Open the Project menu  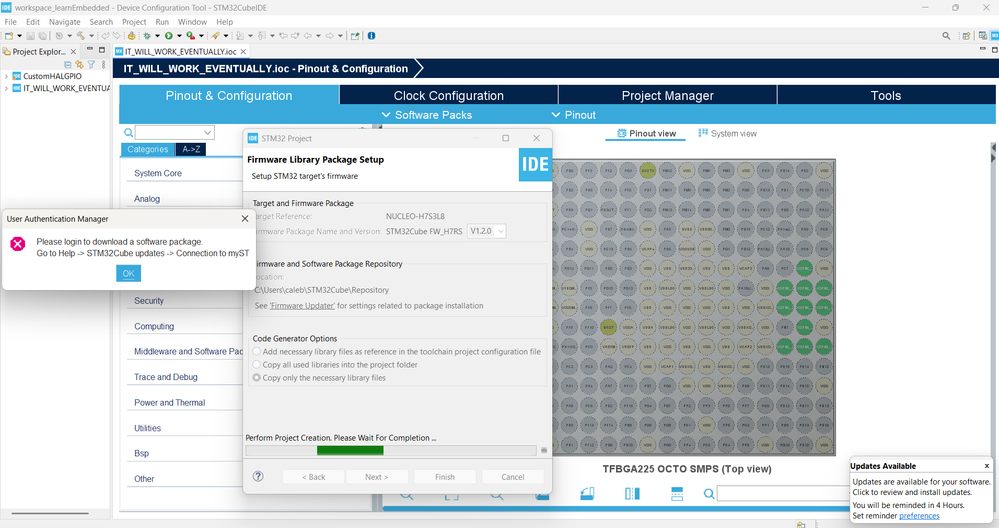coord(134,22)
